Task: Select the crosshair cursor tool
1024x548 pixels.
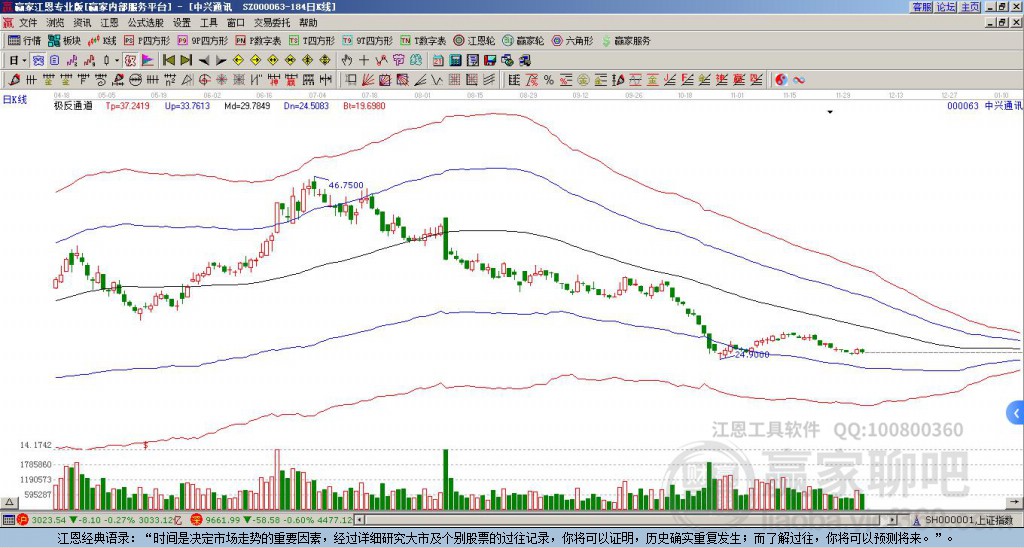Action: (364, 61)
